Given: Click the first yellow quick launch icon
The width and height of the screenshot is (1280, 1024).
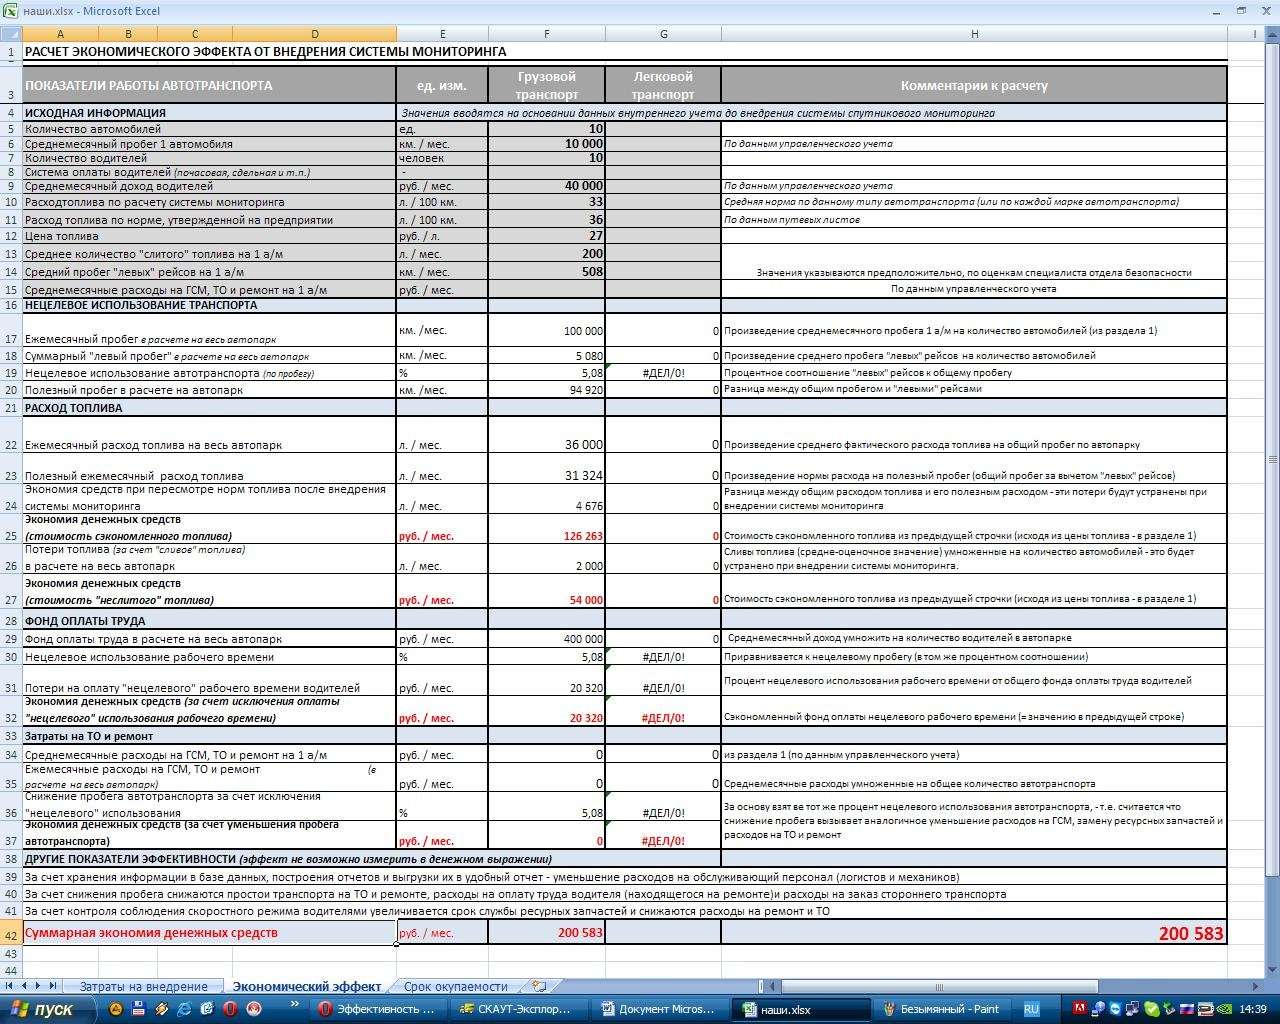Looking at the screenshot, I should click(x=115, y=1009).
